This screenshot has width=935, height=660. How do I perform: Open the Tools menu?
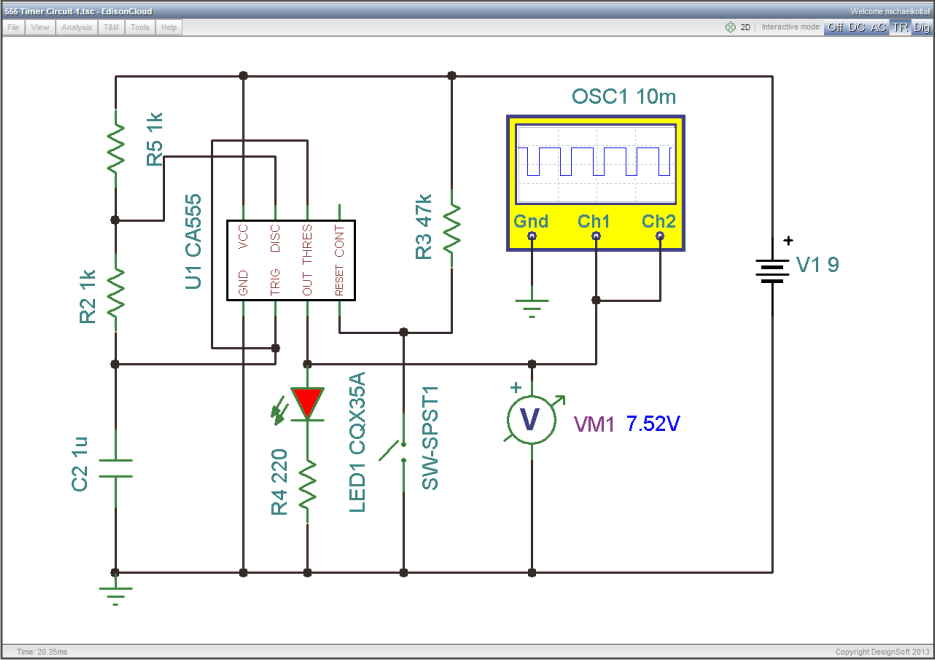pos(140,27)
